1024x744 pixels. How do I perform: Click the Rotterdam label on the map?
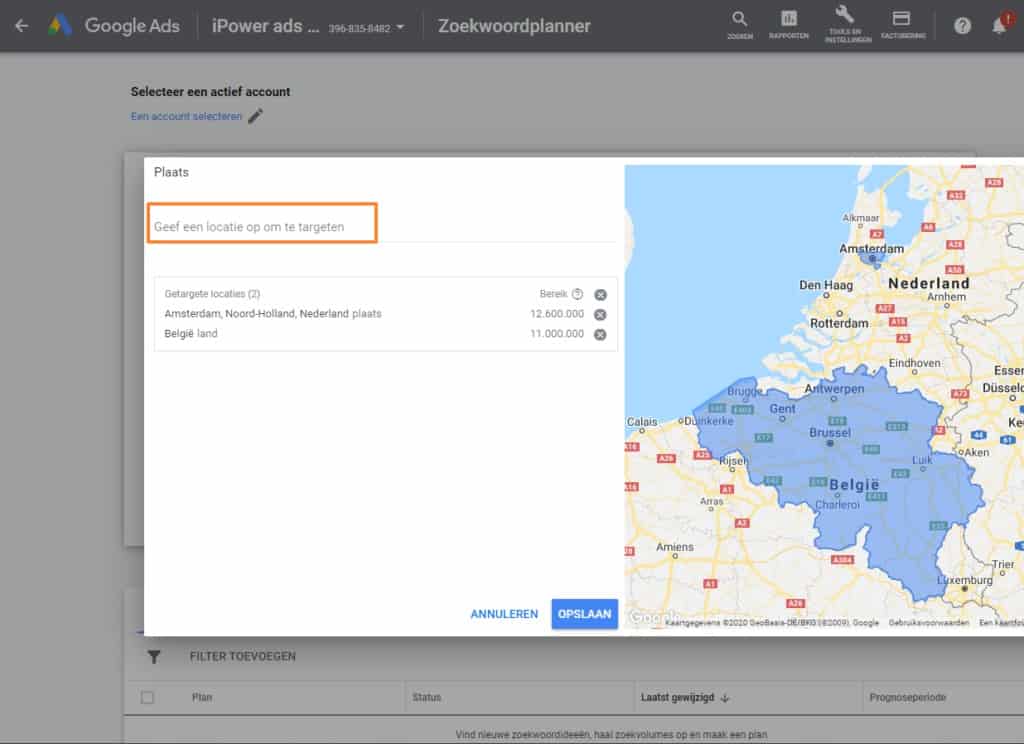click(839, 323)
